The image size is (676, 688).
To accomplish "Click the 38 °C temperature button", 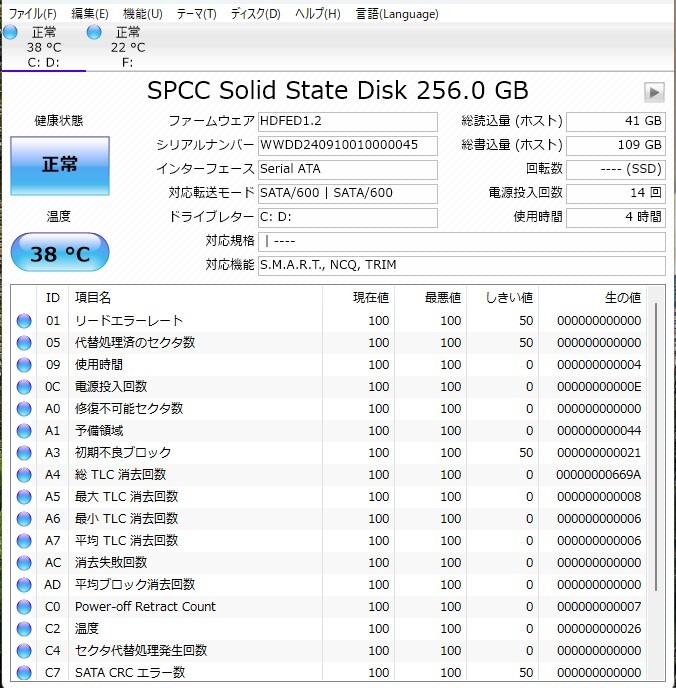I will point(60,252).
